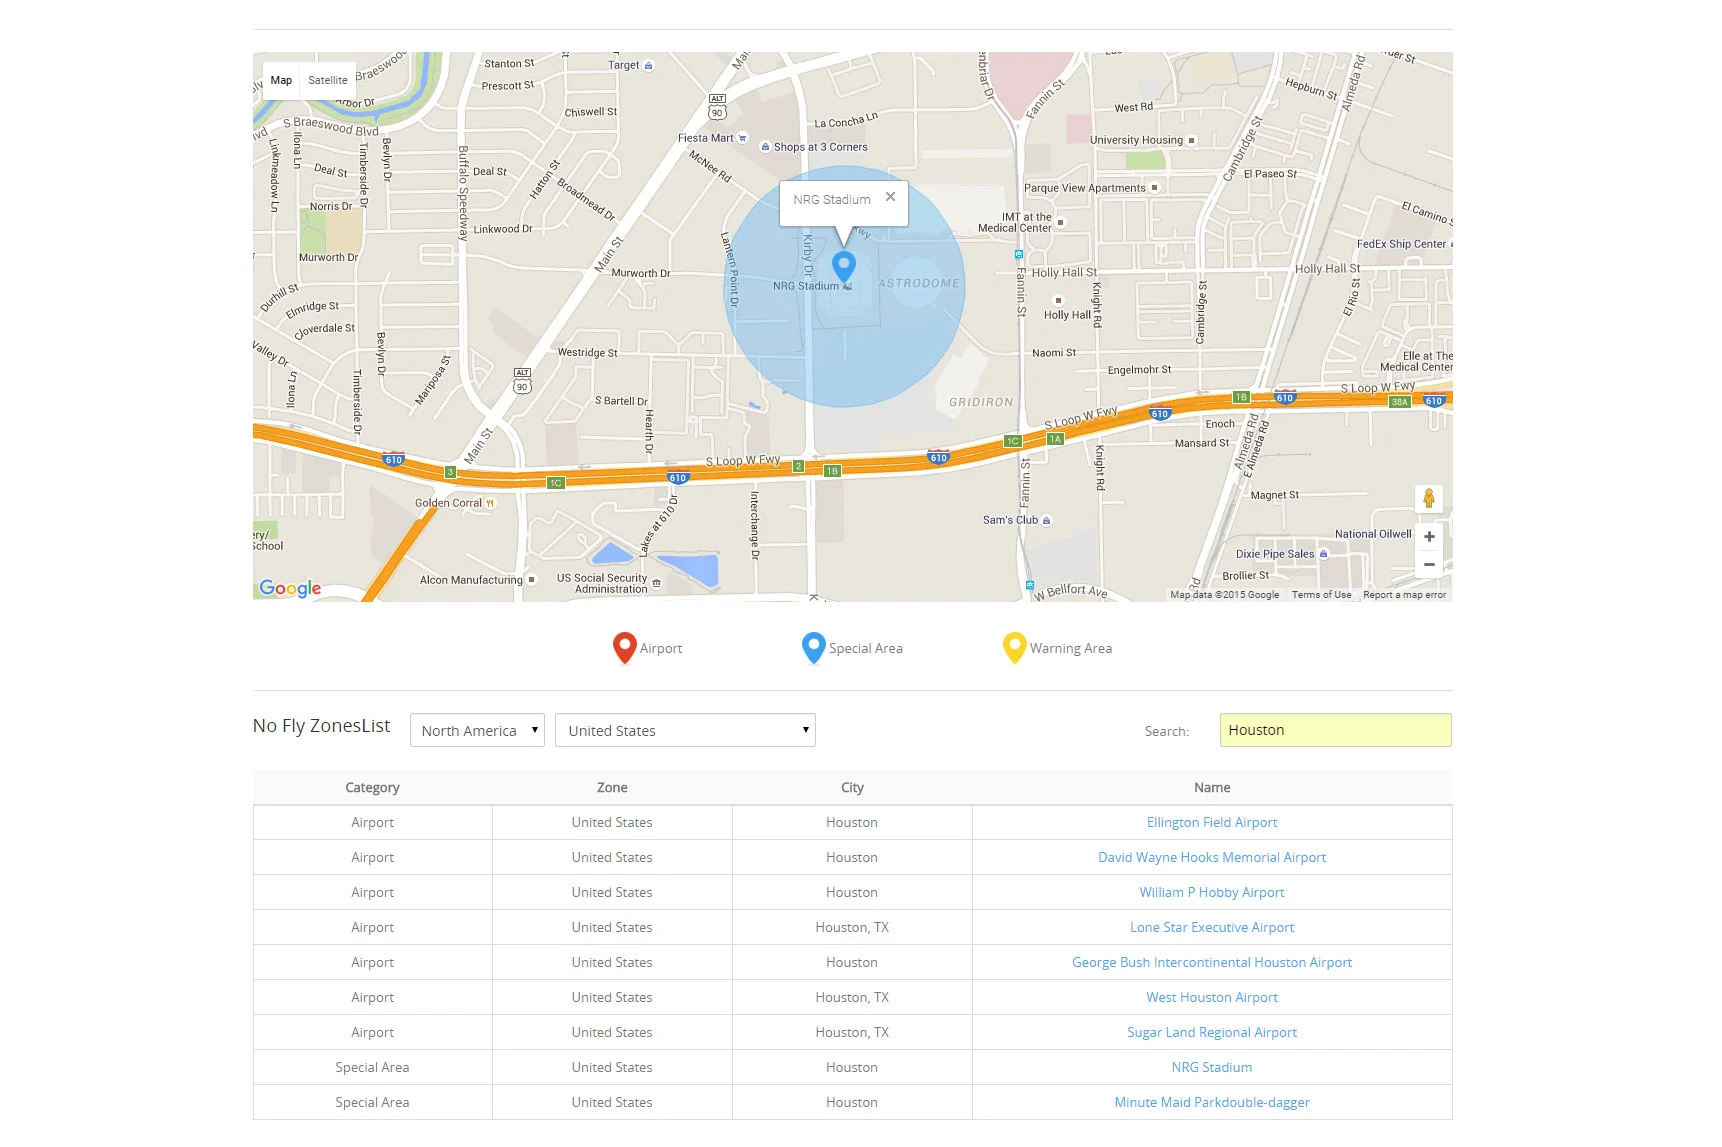Click the Sam's Club shop marker
The image size is (1722, 1147).
(x=1046, y=520)
